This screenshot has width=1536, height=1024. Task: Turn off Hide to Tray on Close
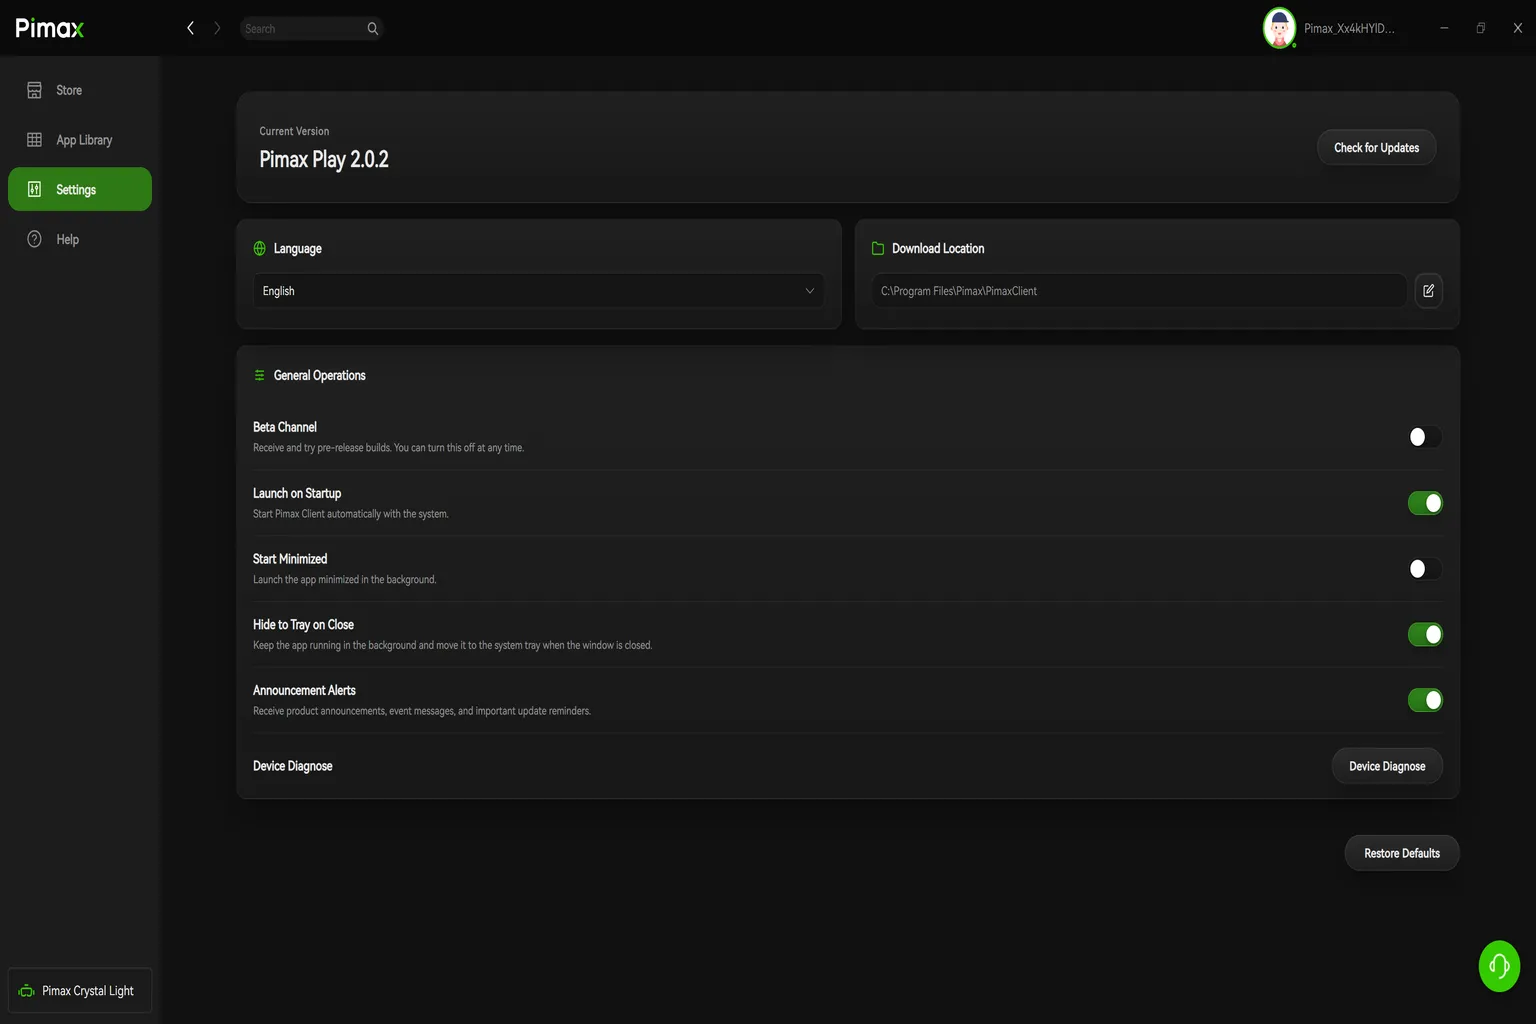1425,634
